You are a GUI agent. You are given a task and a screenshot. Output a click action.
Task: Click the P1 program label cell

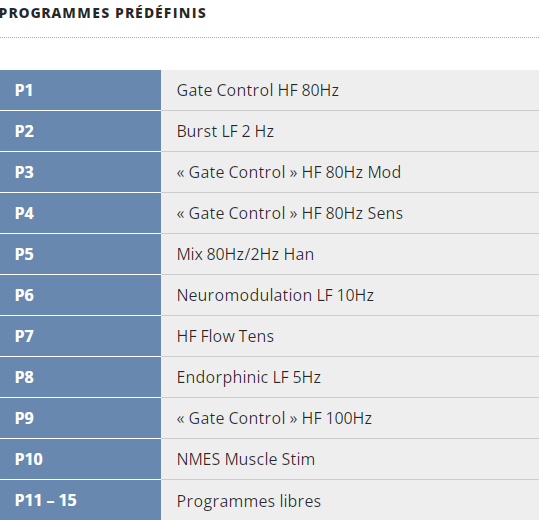click(80, 90)
